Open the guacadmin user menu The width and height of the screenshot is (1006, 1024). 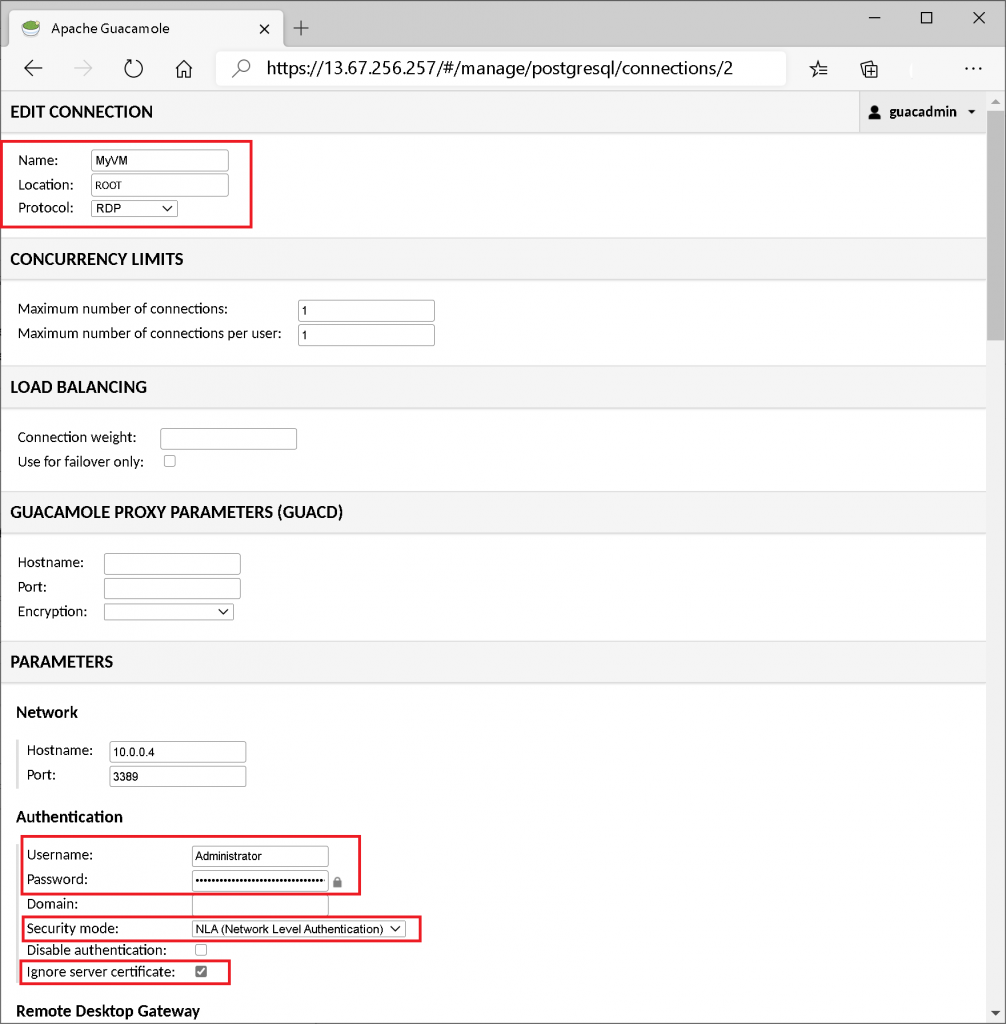922,112
